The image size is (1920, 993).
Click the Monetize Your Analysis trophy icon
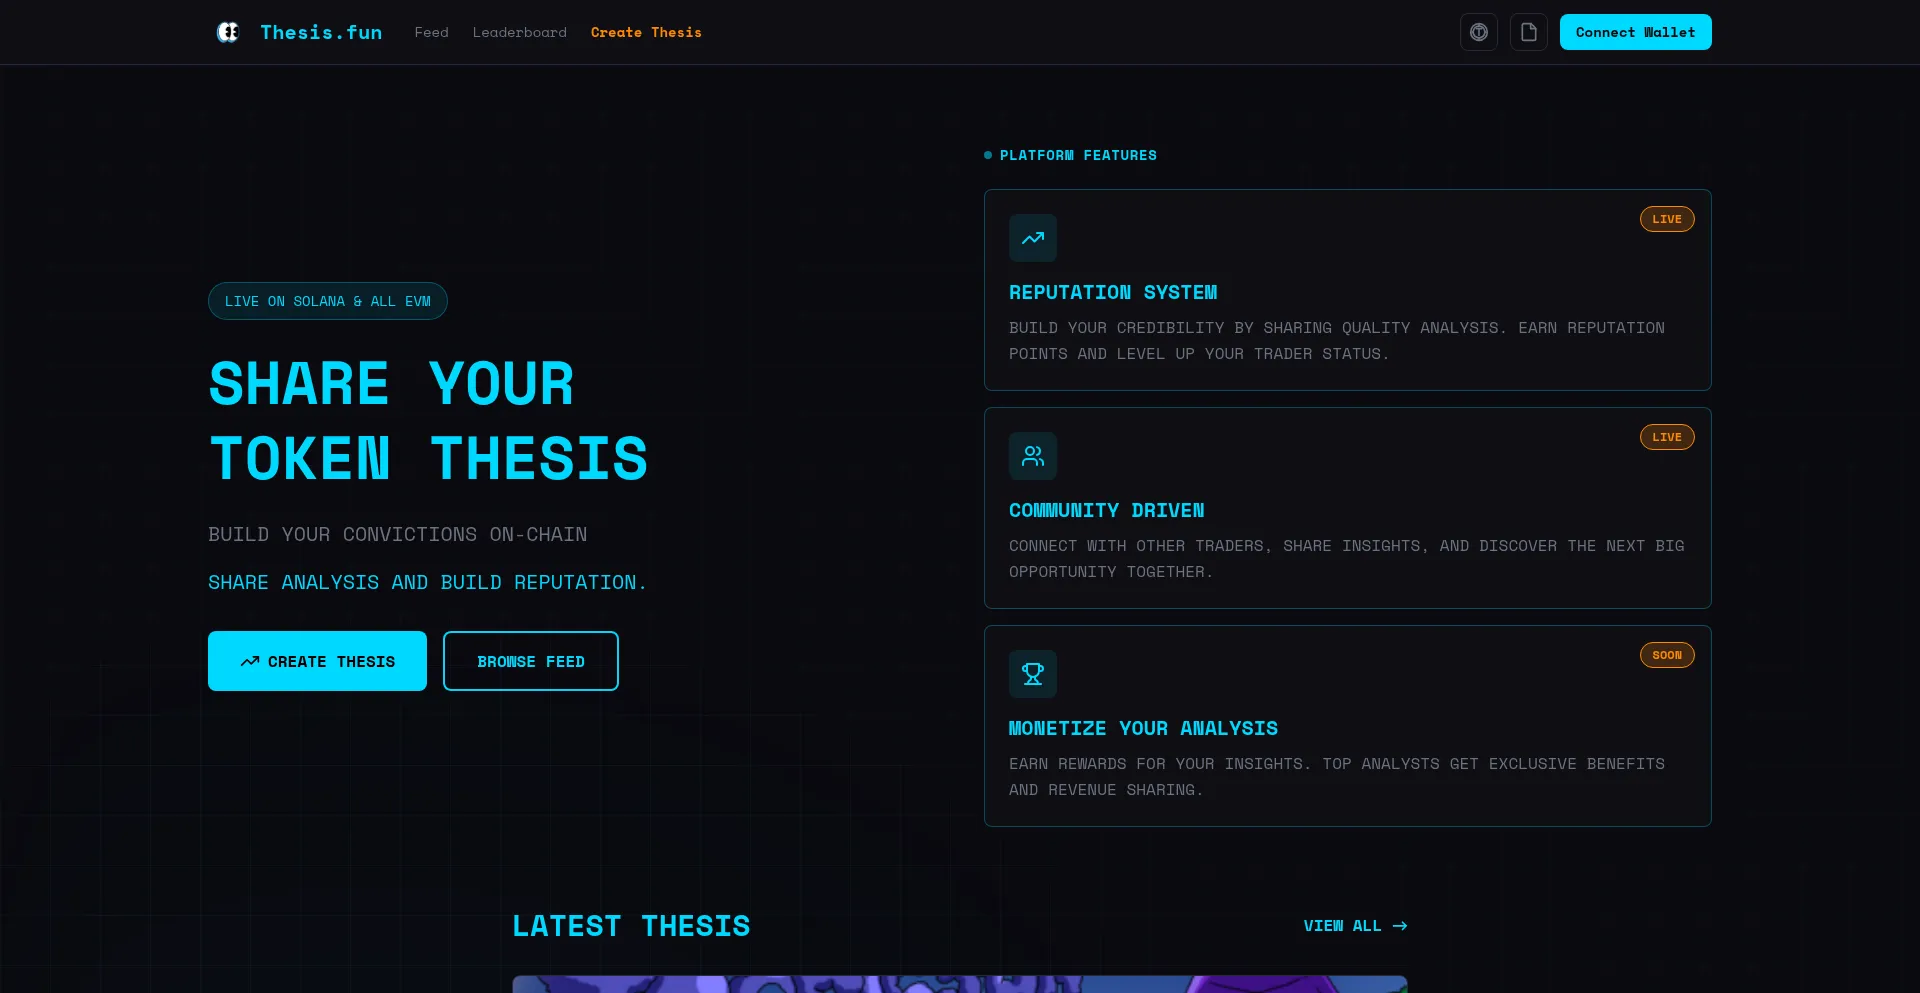(1032, 674)
